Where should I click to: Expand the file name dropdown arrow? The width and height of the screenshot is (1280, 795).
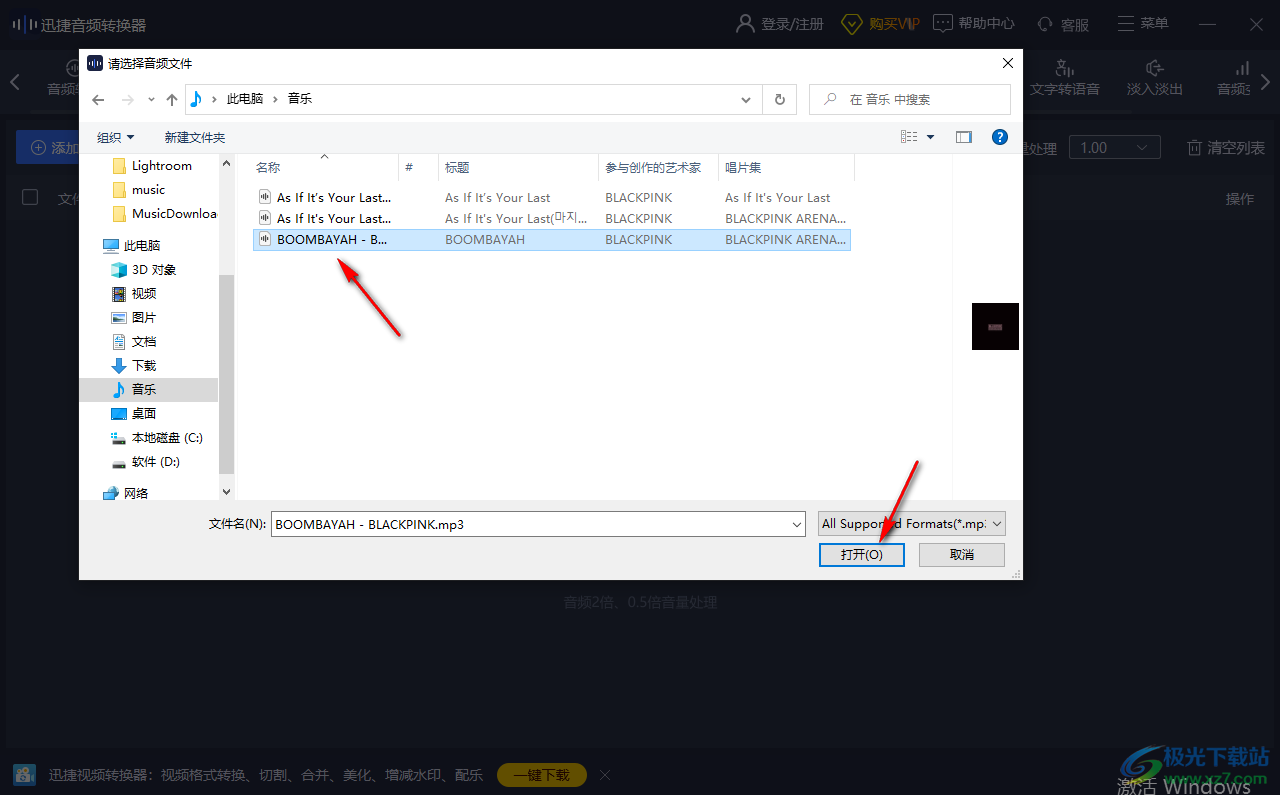797,524
